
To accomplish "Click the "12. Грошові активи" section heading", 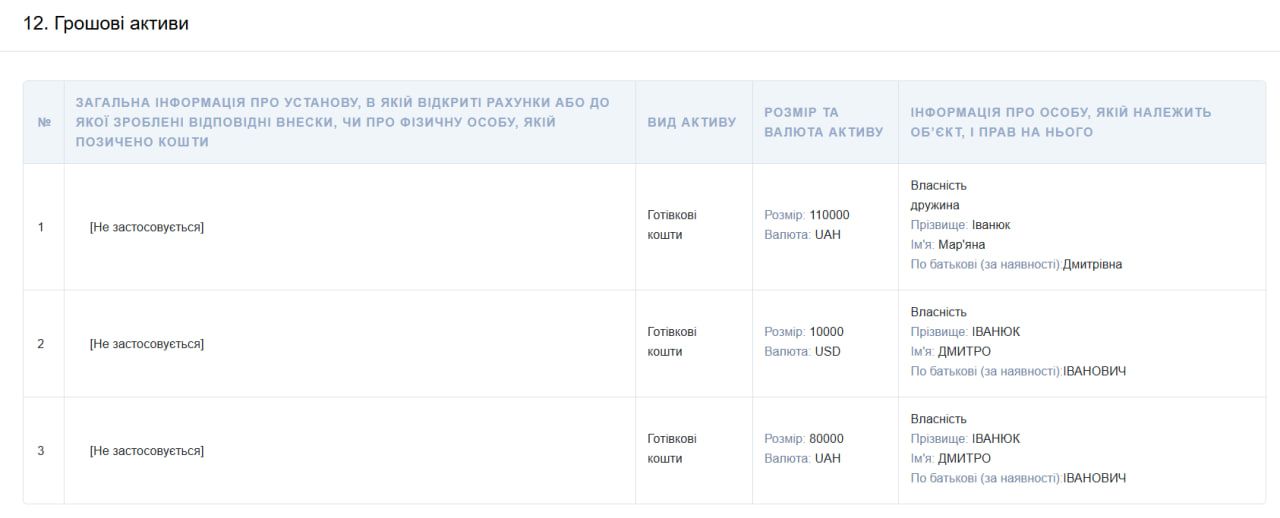I will tap(106, 23).
